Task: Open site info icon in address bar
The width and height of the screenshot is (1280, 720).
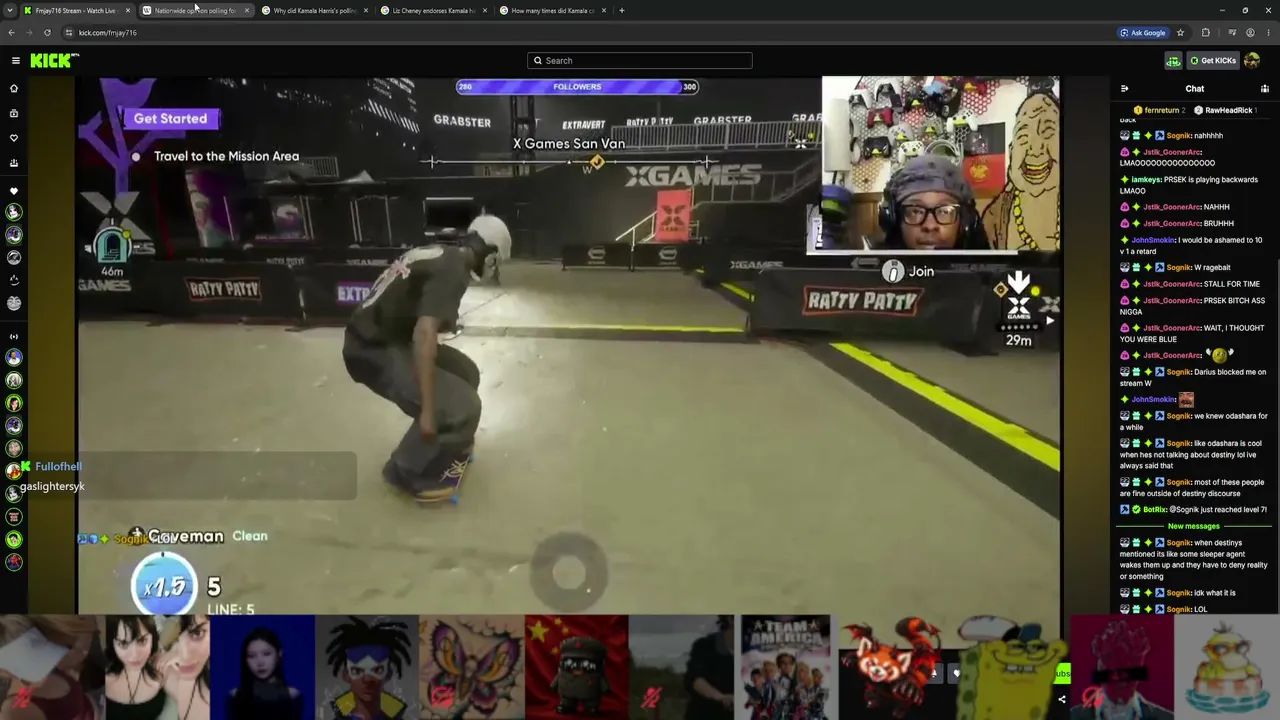Action: coord(69,33)
